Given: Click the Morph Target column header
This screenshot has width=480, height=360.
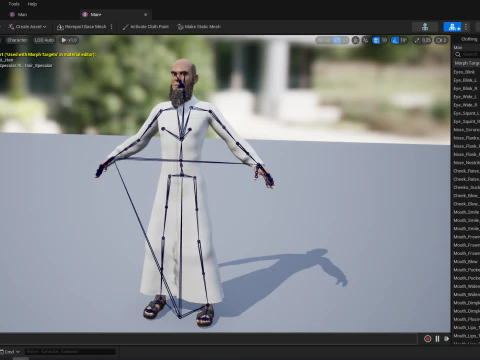Looking at the screenshot, I should tap(467, 63).
